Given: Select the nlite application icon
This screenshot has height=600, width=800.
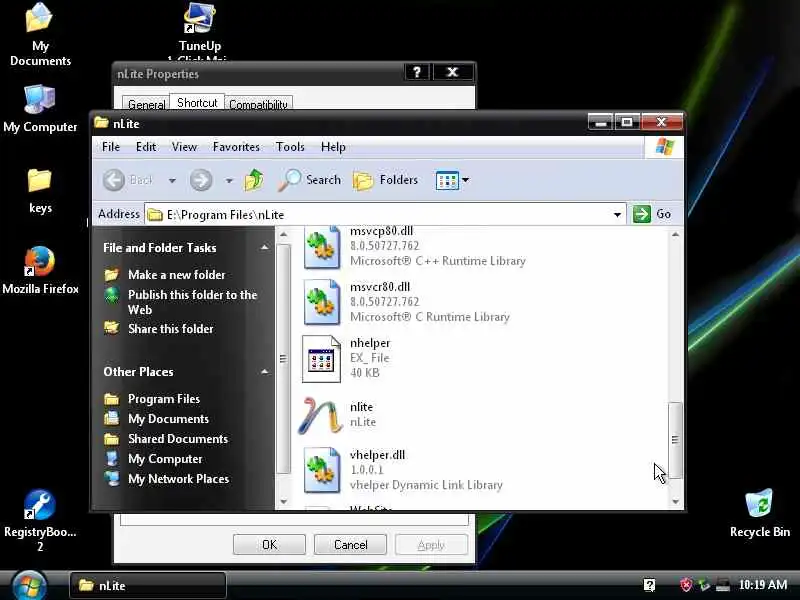Looking at the screenshot, I should pos(320,415).
